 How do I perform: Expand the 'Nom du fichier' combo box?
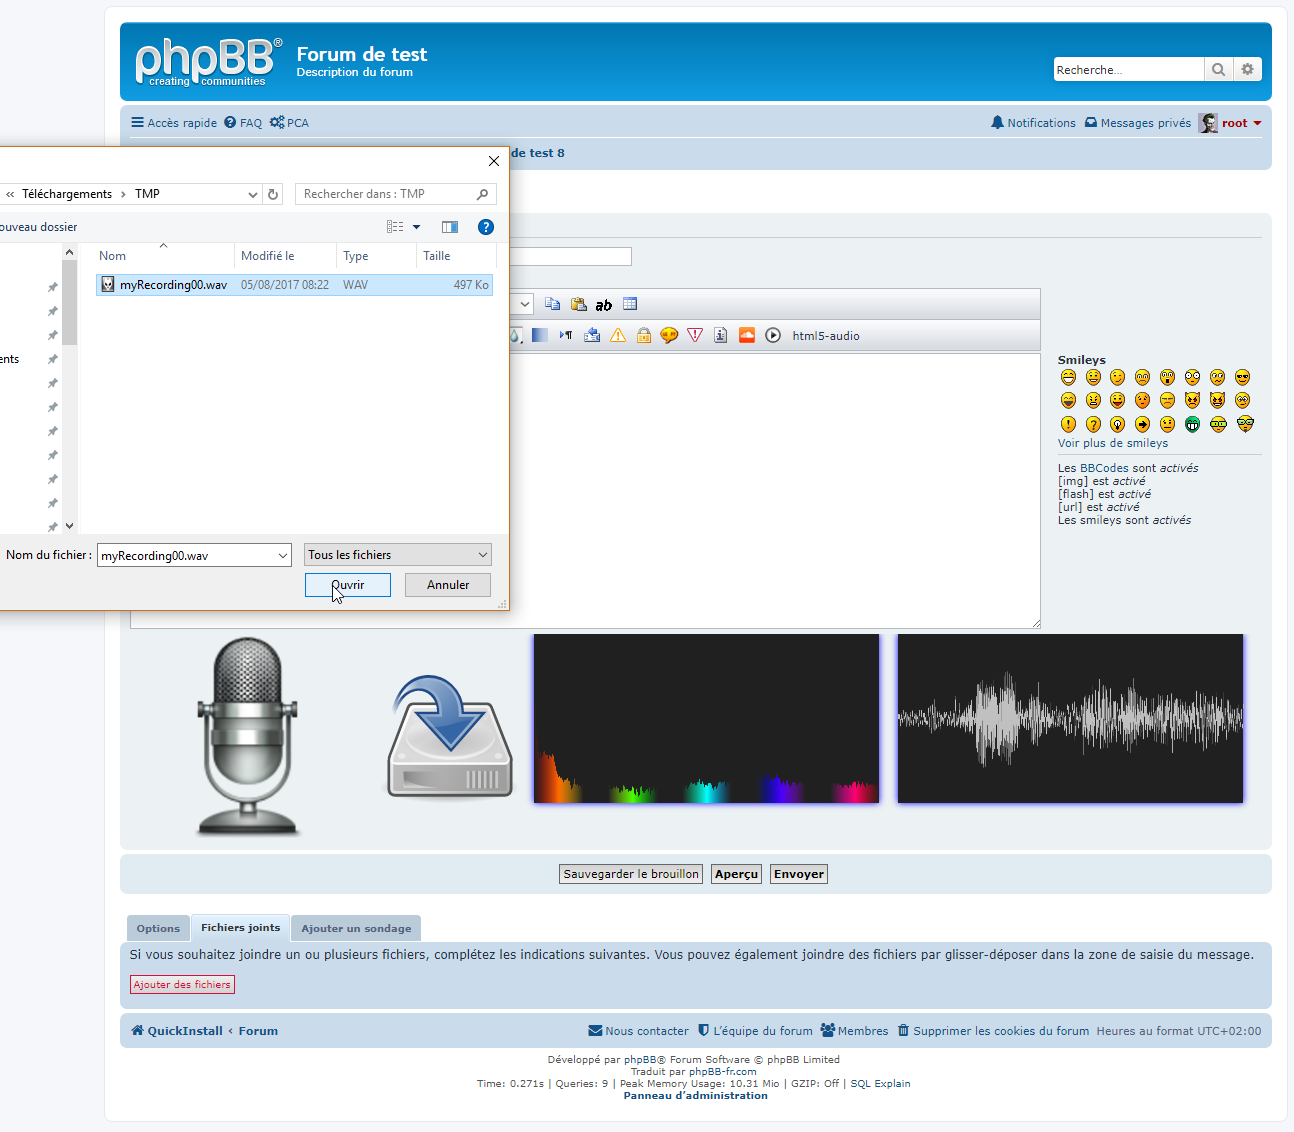(282, 556)
